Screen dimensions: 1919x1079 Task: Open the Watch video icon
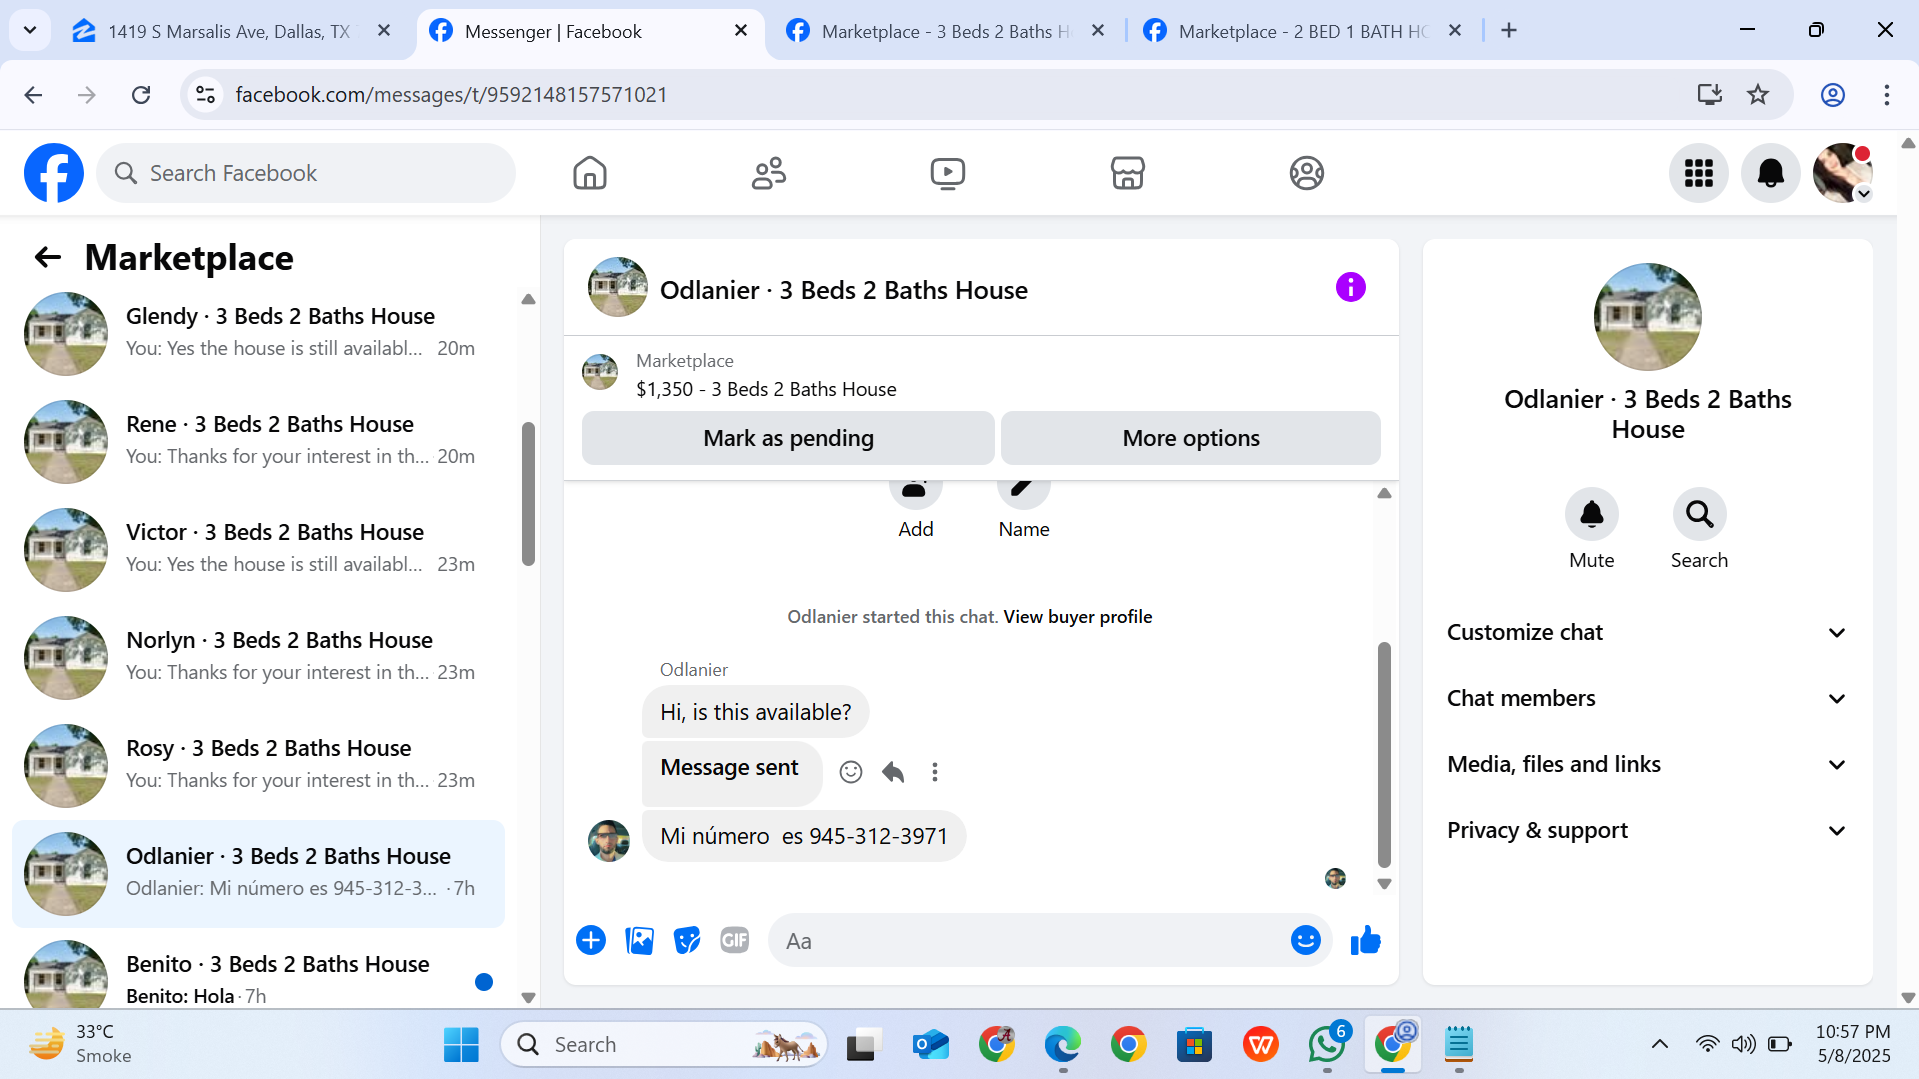point(948,173)
